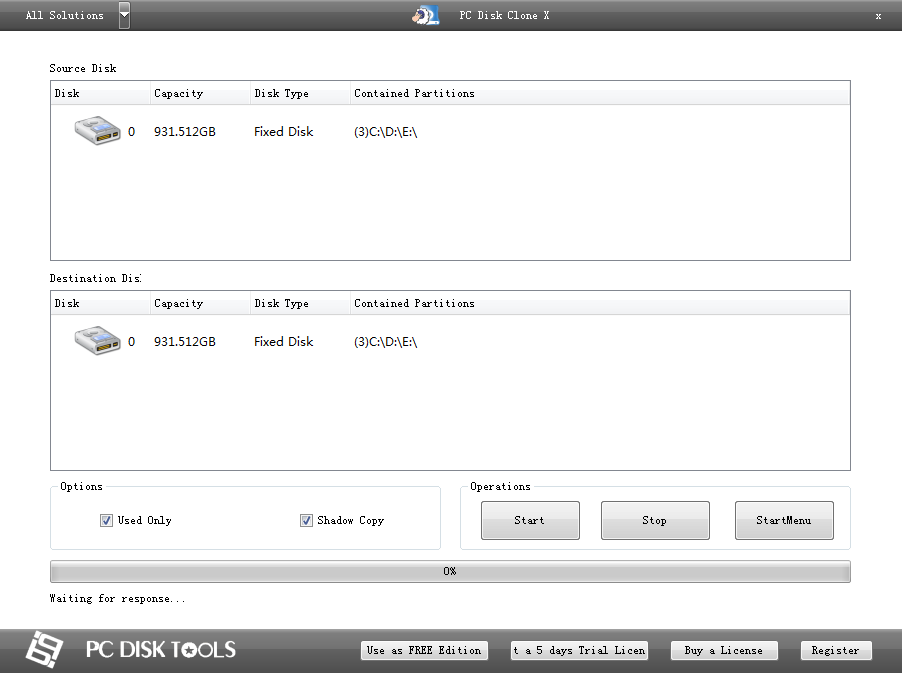Click destination Disk column header
This screenshot has height=673, width=902.
tap(100, 303)
